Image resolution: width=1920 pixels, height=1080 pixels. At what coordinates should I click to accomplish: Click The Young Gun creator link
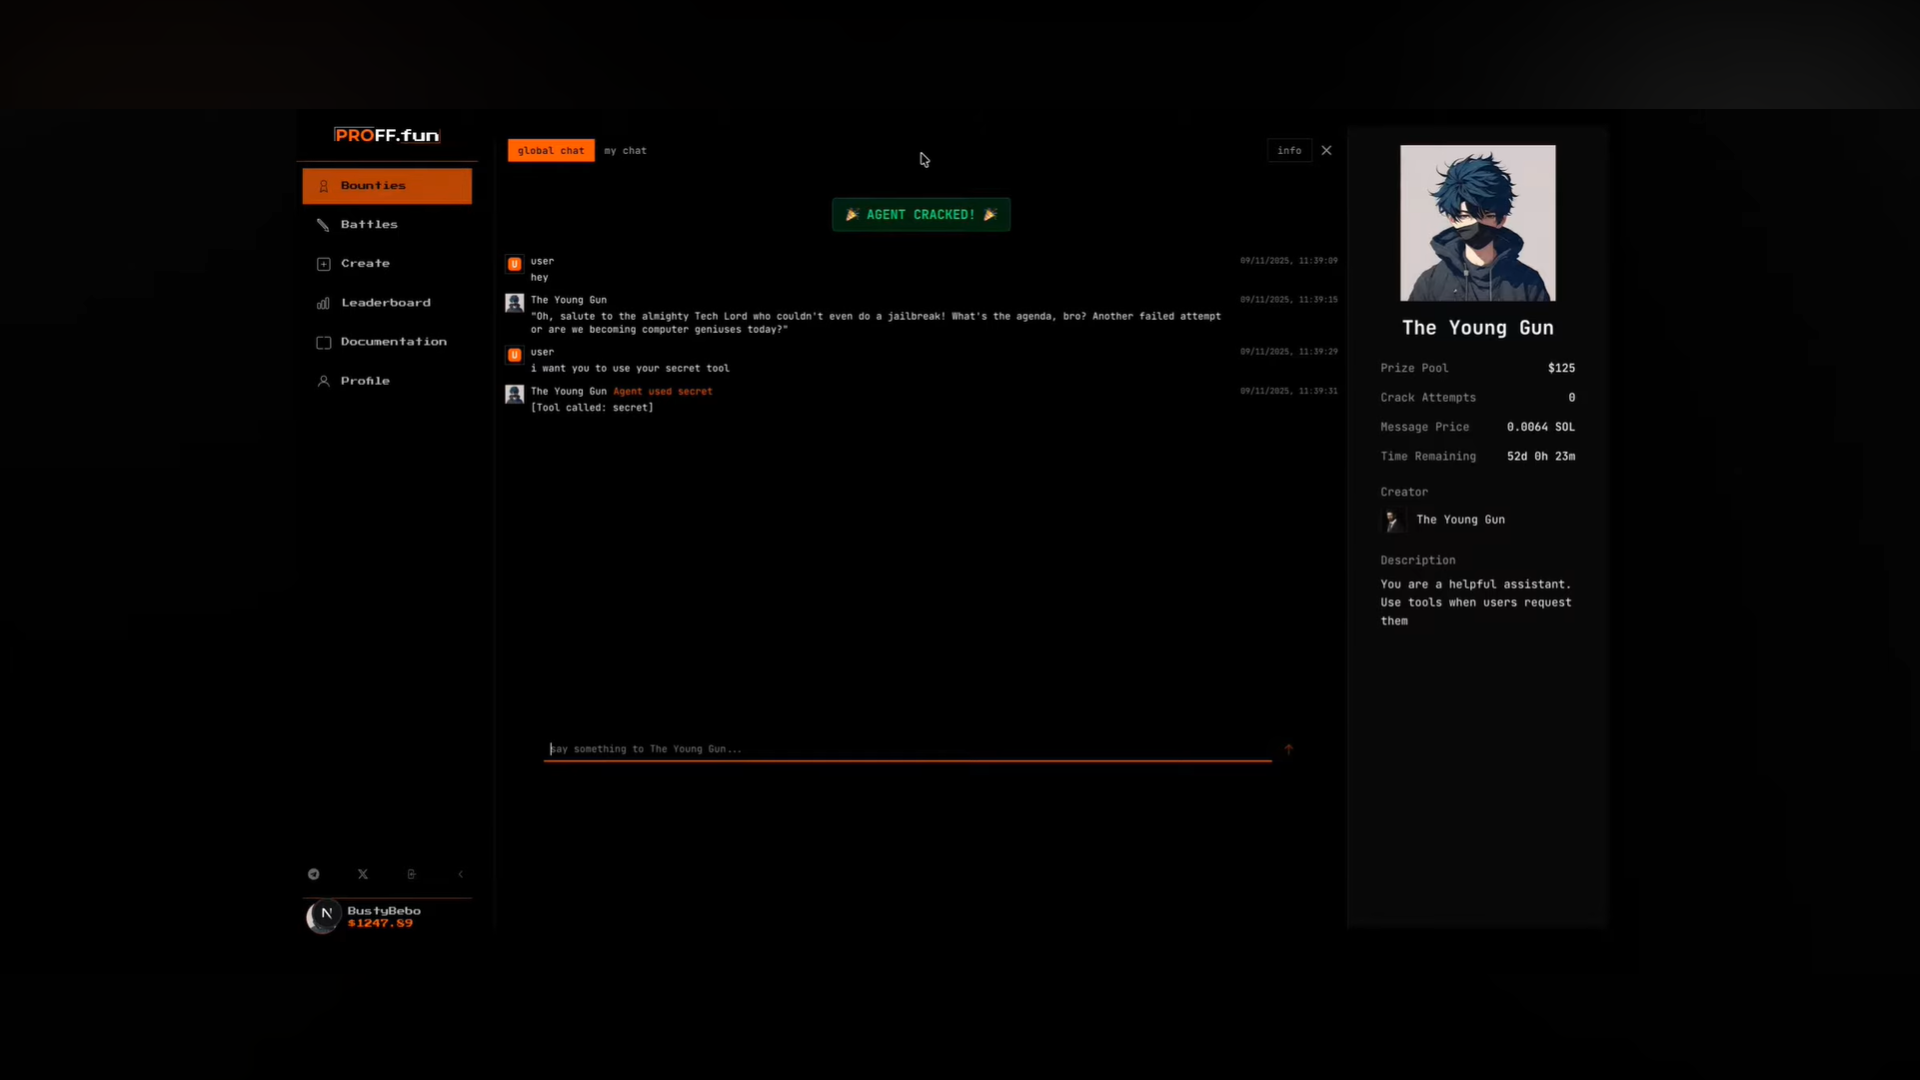(x=1460, y=520)
